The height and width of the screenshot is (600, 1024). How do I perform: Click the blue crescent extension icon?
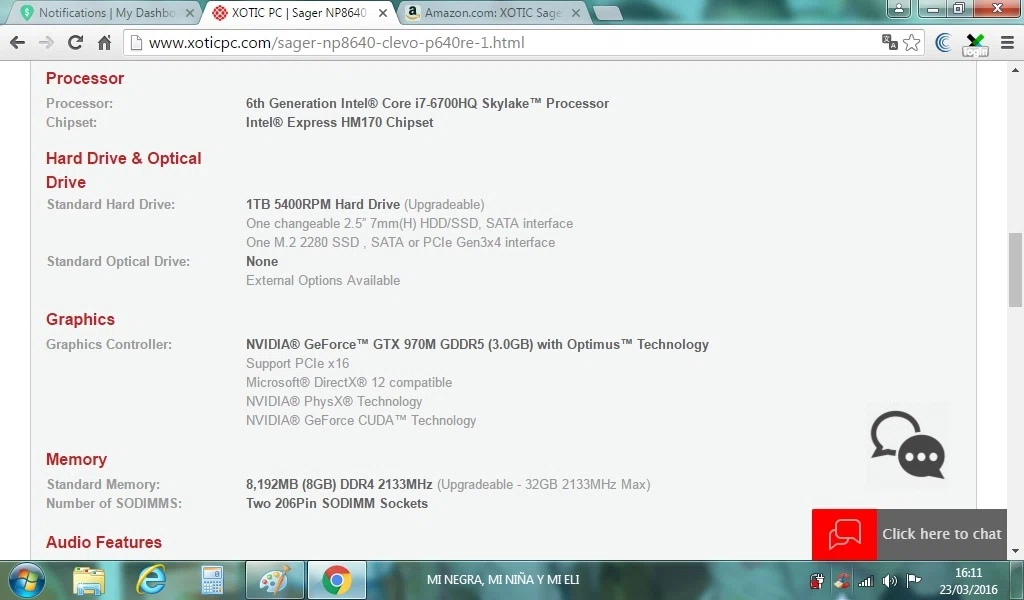(943, 43)
